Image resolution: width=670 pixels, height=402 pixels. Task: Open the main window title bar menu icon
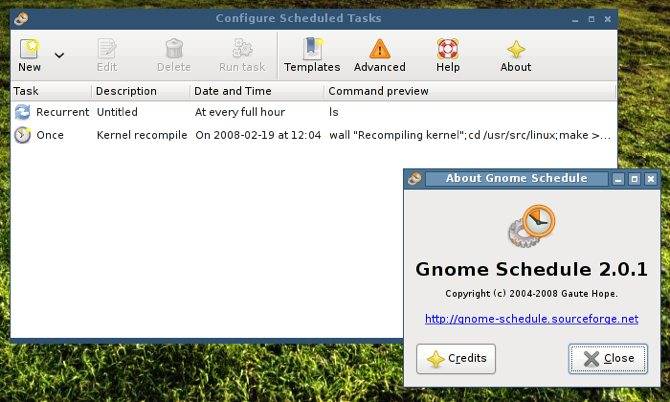(21, 19)
